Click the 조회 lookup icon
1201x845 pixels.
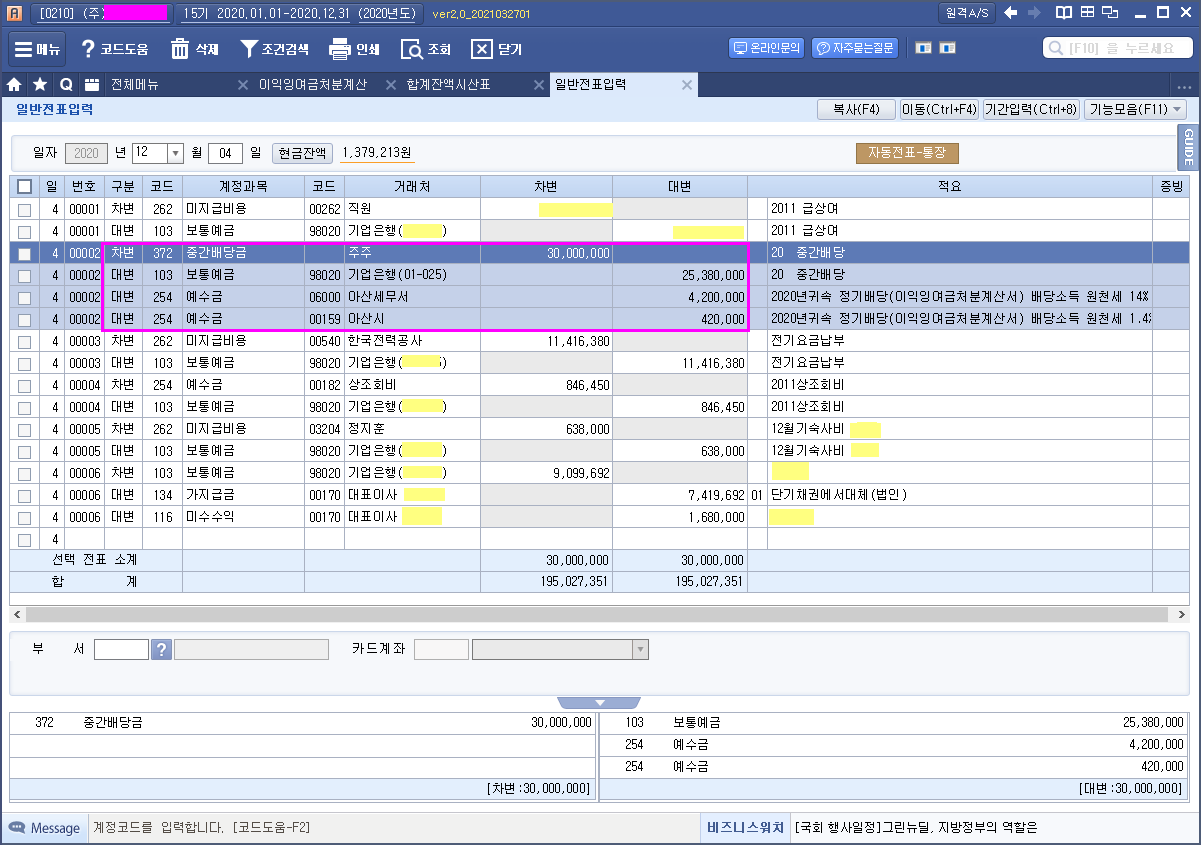click(x=412, y=49)
